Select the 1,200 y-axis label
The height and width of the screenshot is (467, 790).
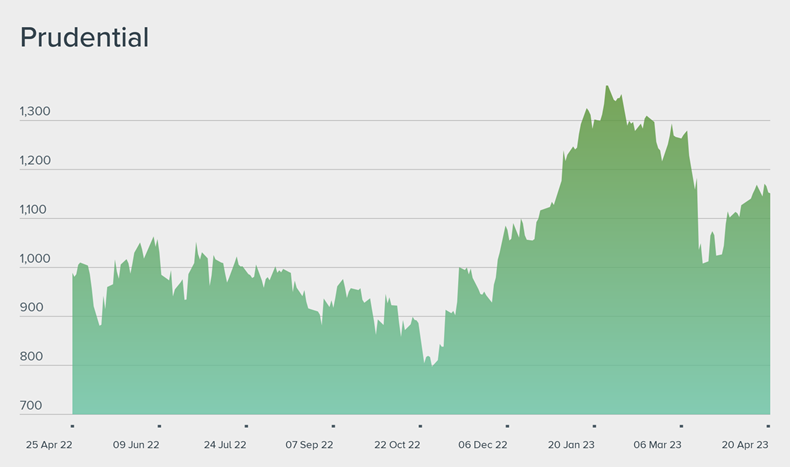tap(35, 160)
